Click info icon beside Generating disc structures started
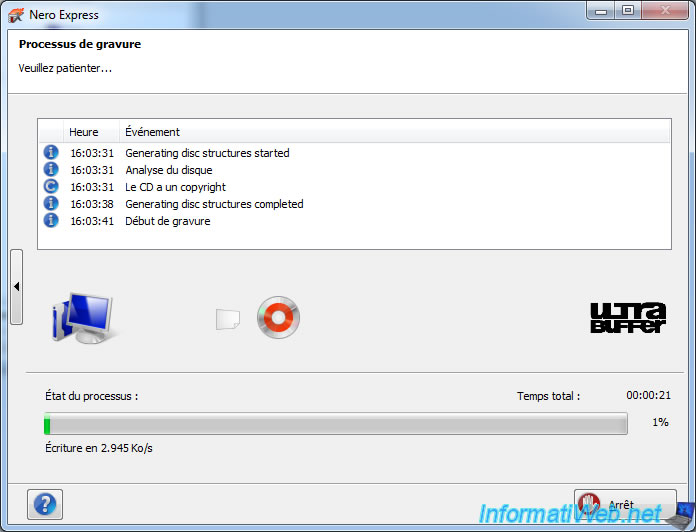Viewport: 696px width, 532px height. 51,153
